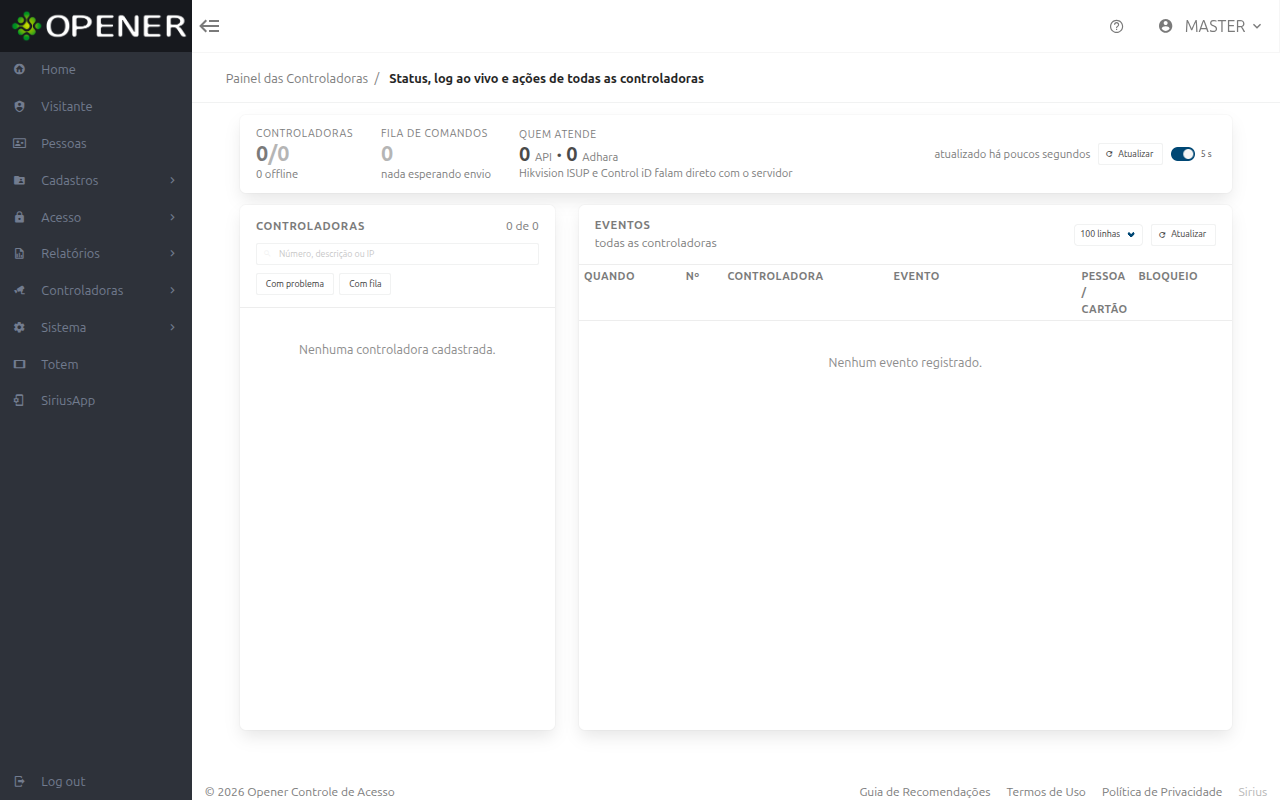Open the help question mark icon
This screenshot has width=1280, height=800.
(x=1117, y=27)
